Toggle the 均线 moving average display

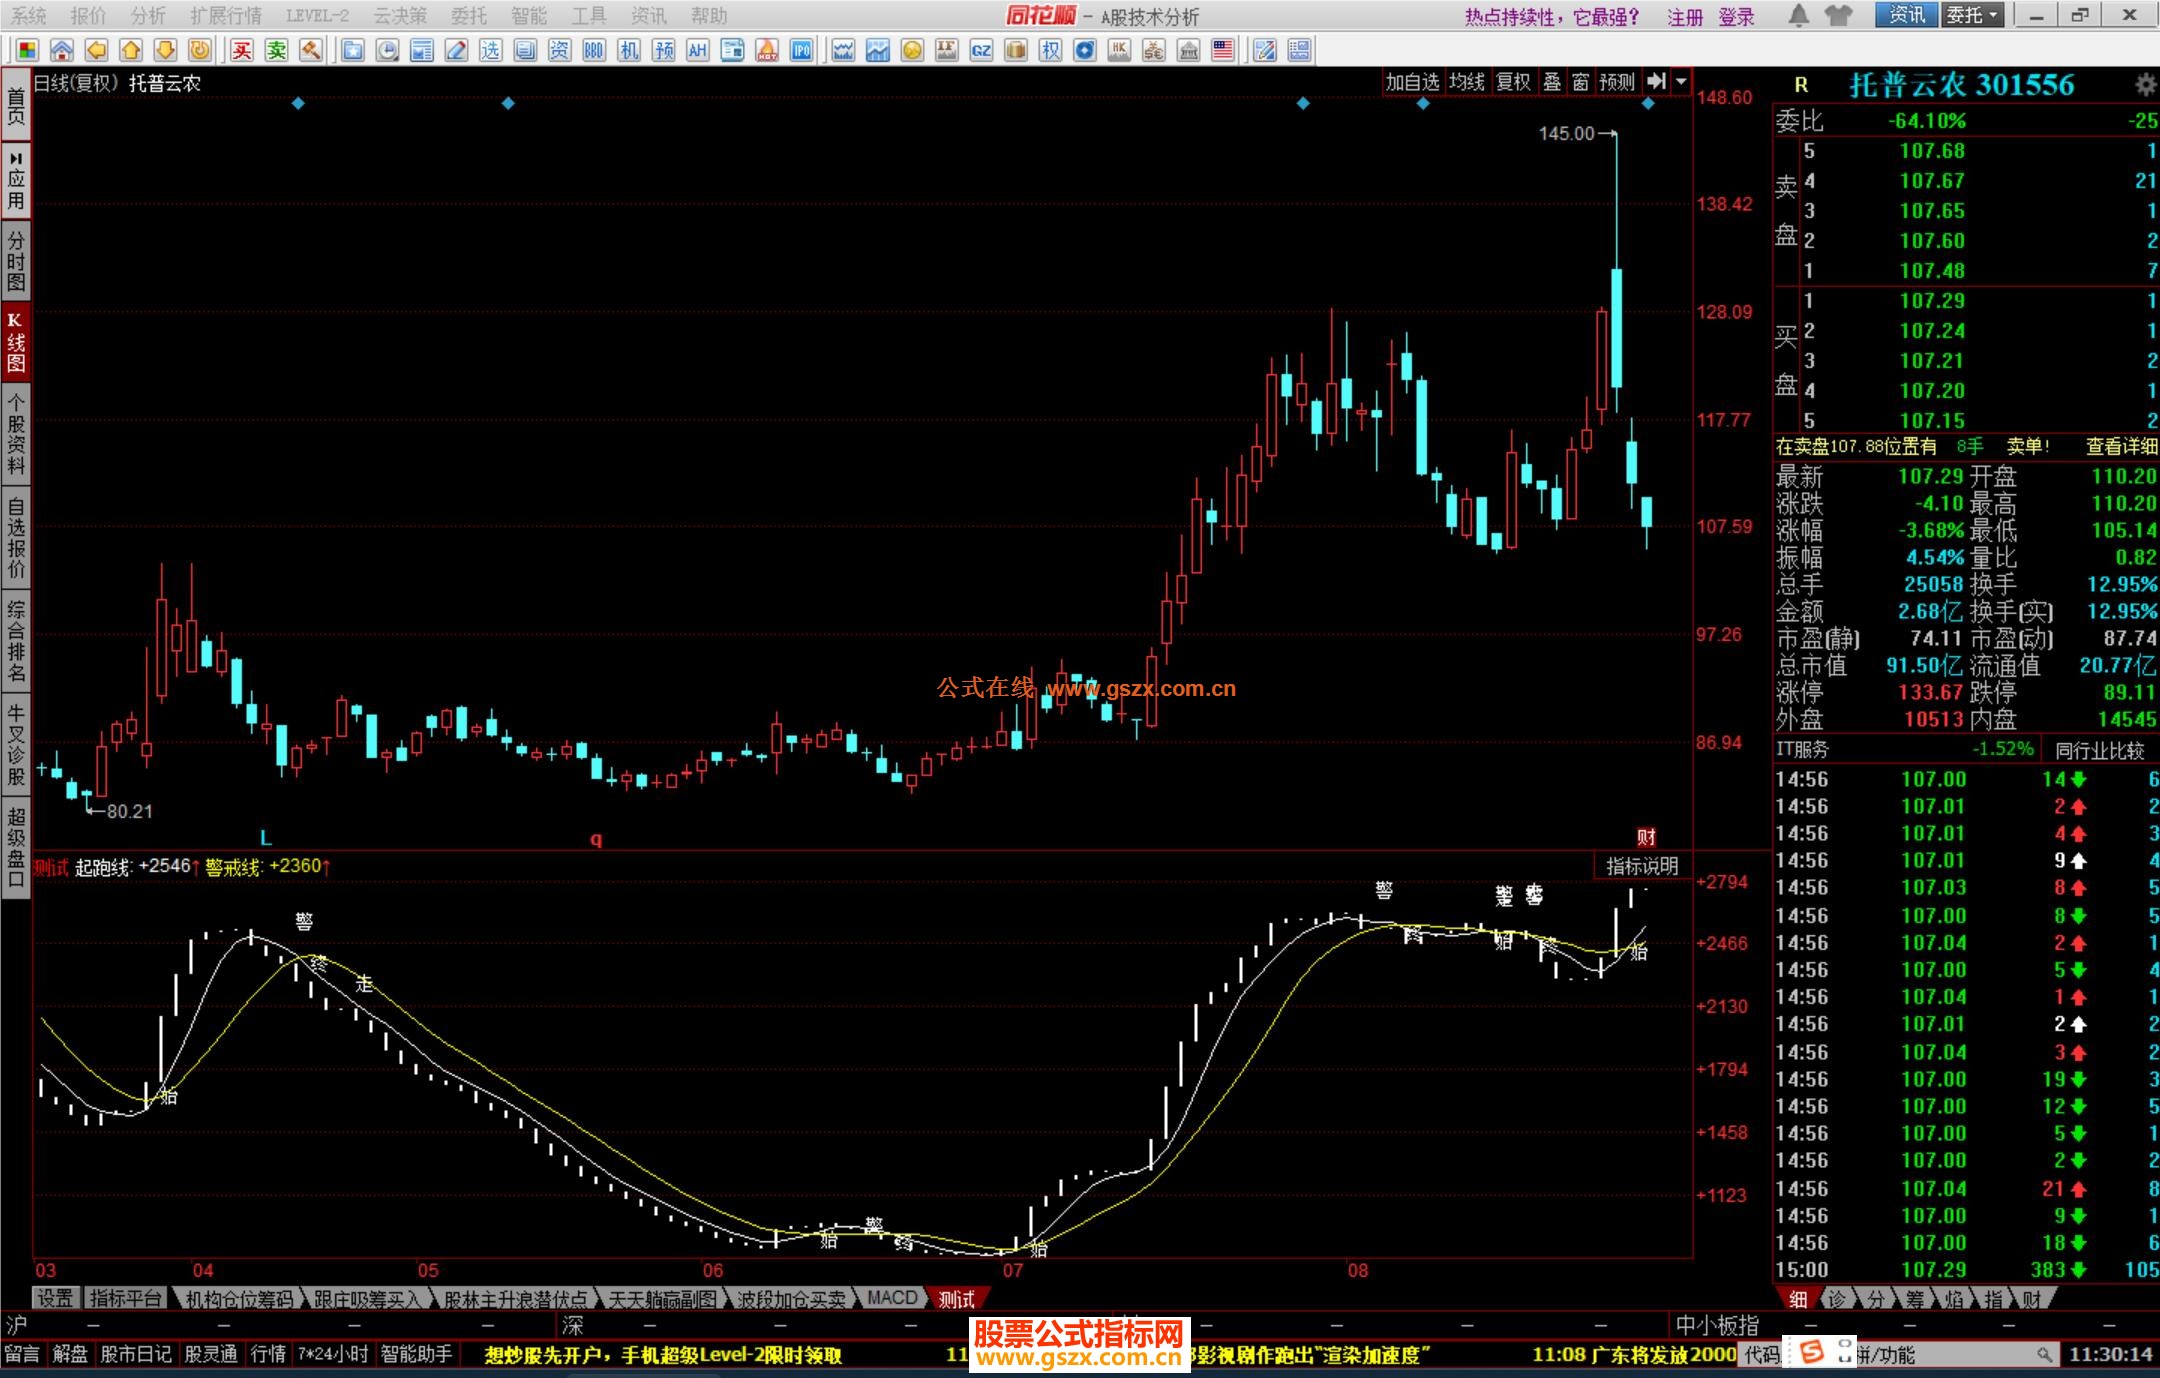[x=1467, y=82]
